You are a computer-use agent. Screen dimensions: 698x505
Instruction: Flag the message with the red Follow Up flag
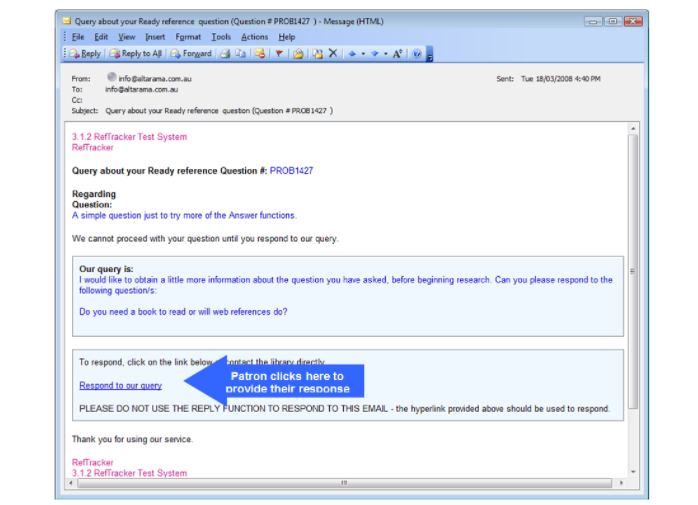click(x=279, y=53)
